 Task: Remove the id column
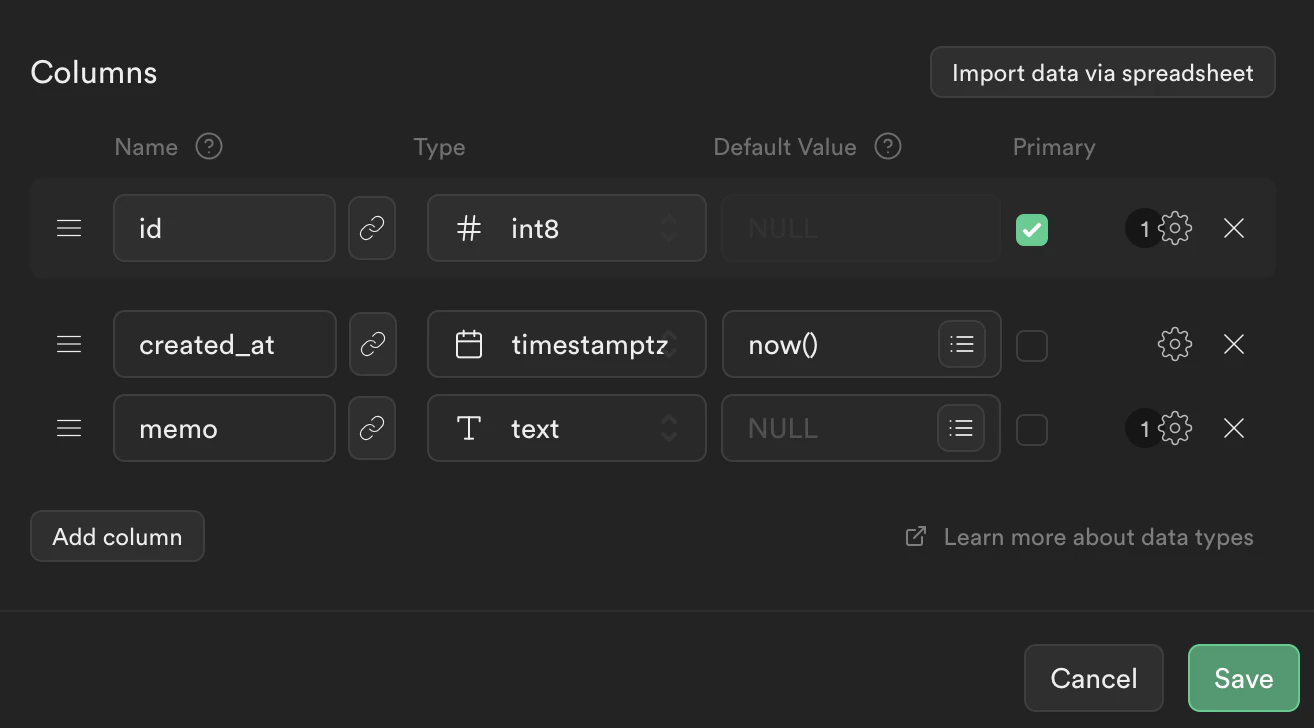point(1234,228)
